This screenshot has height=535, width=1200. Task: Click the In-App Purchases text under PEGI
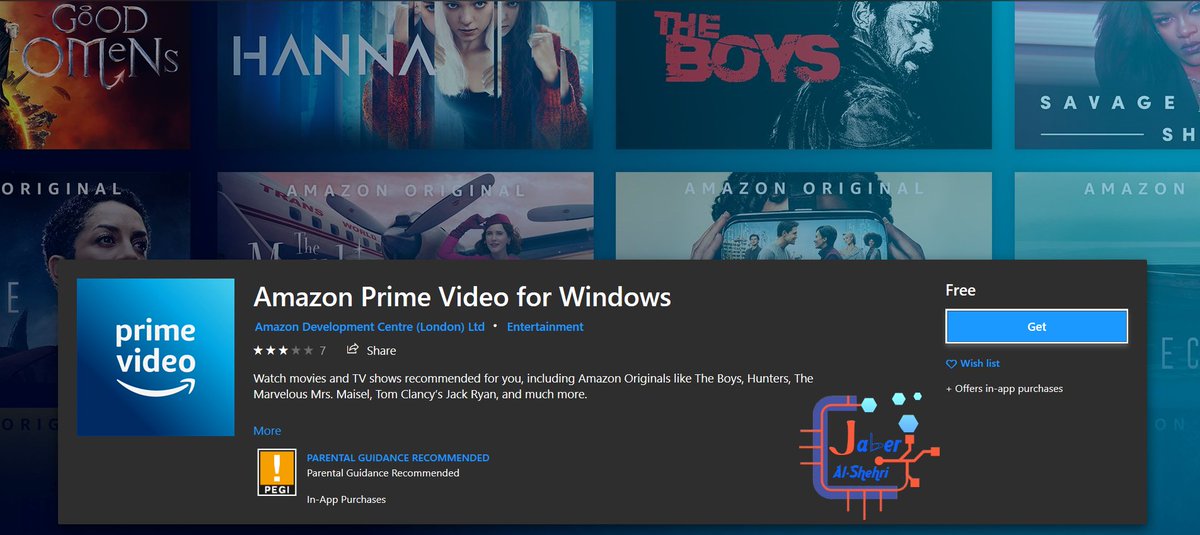(346, 499)
